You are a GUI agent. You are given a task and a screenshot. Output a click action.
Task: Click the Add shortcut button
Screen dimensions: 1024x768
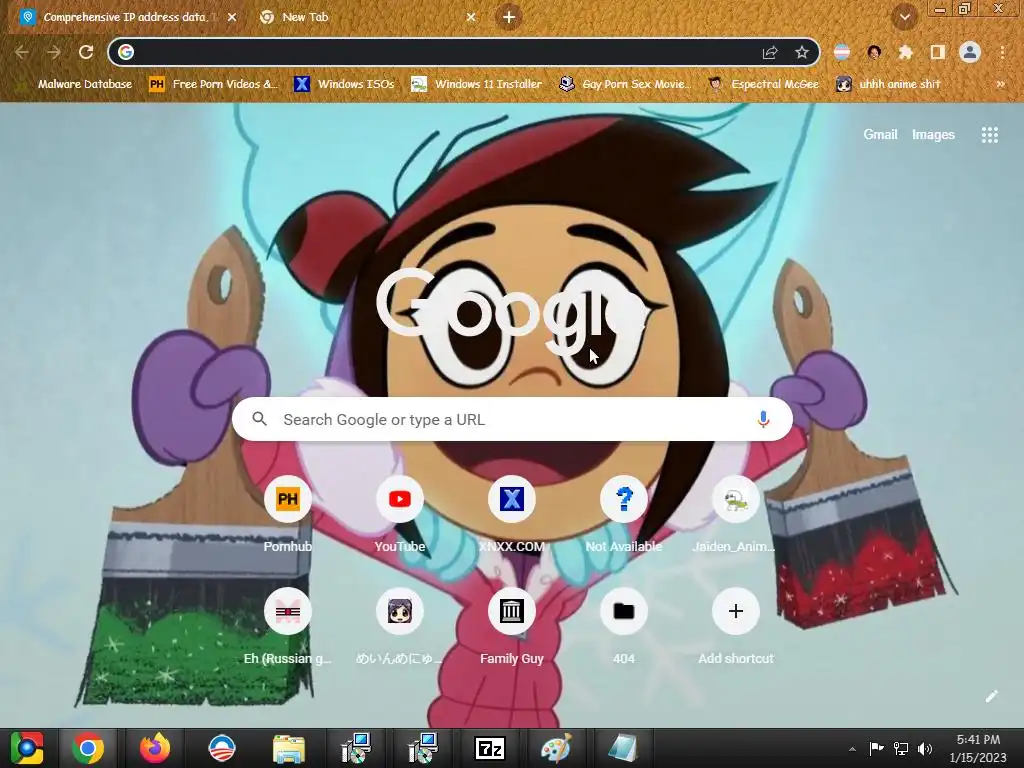coord(735,628)
